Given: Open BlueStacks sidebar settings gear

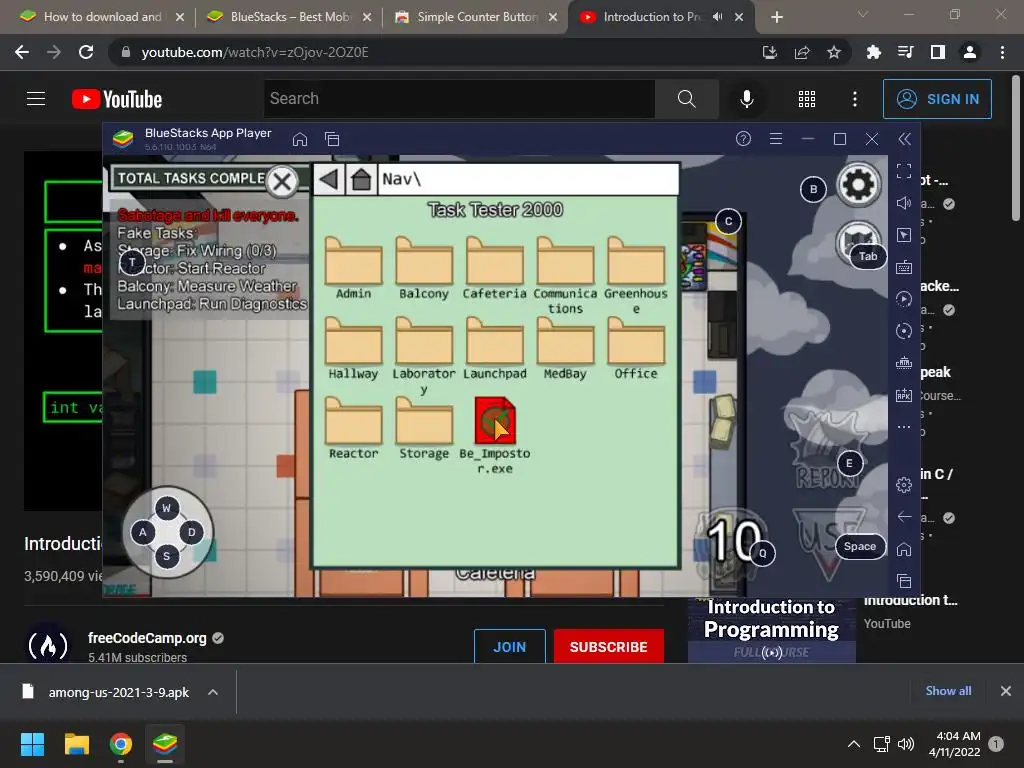Looking at the screenshot, I should click(904, 485).
